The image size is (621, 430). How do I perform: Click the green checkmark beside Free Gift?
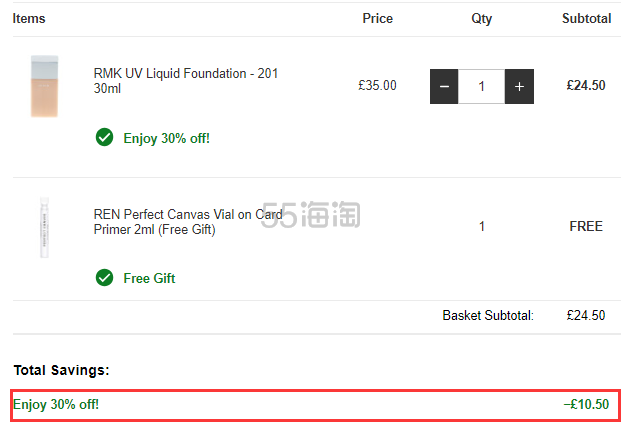[104, 277]
